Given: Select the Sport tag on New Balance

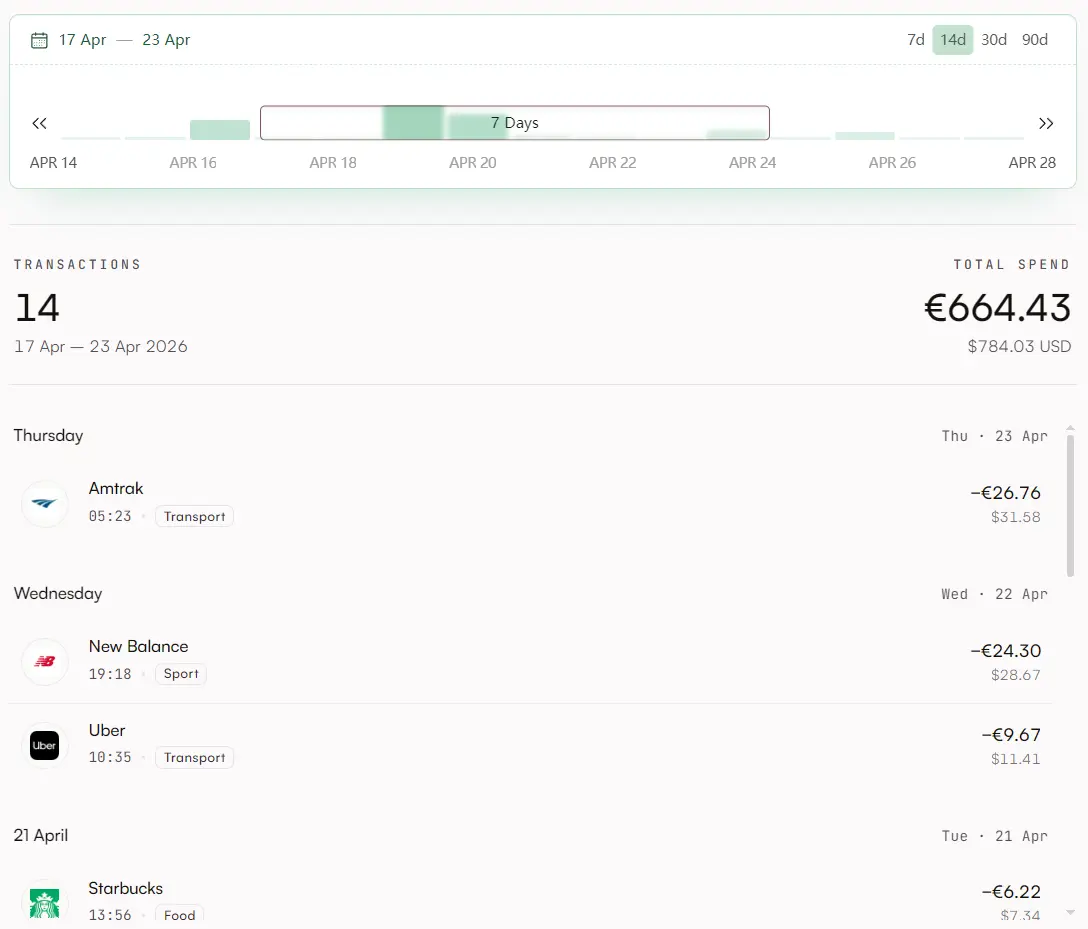Looking at the screenshot, I should click(180, 674).
